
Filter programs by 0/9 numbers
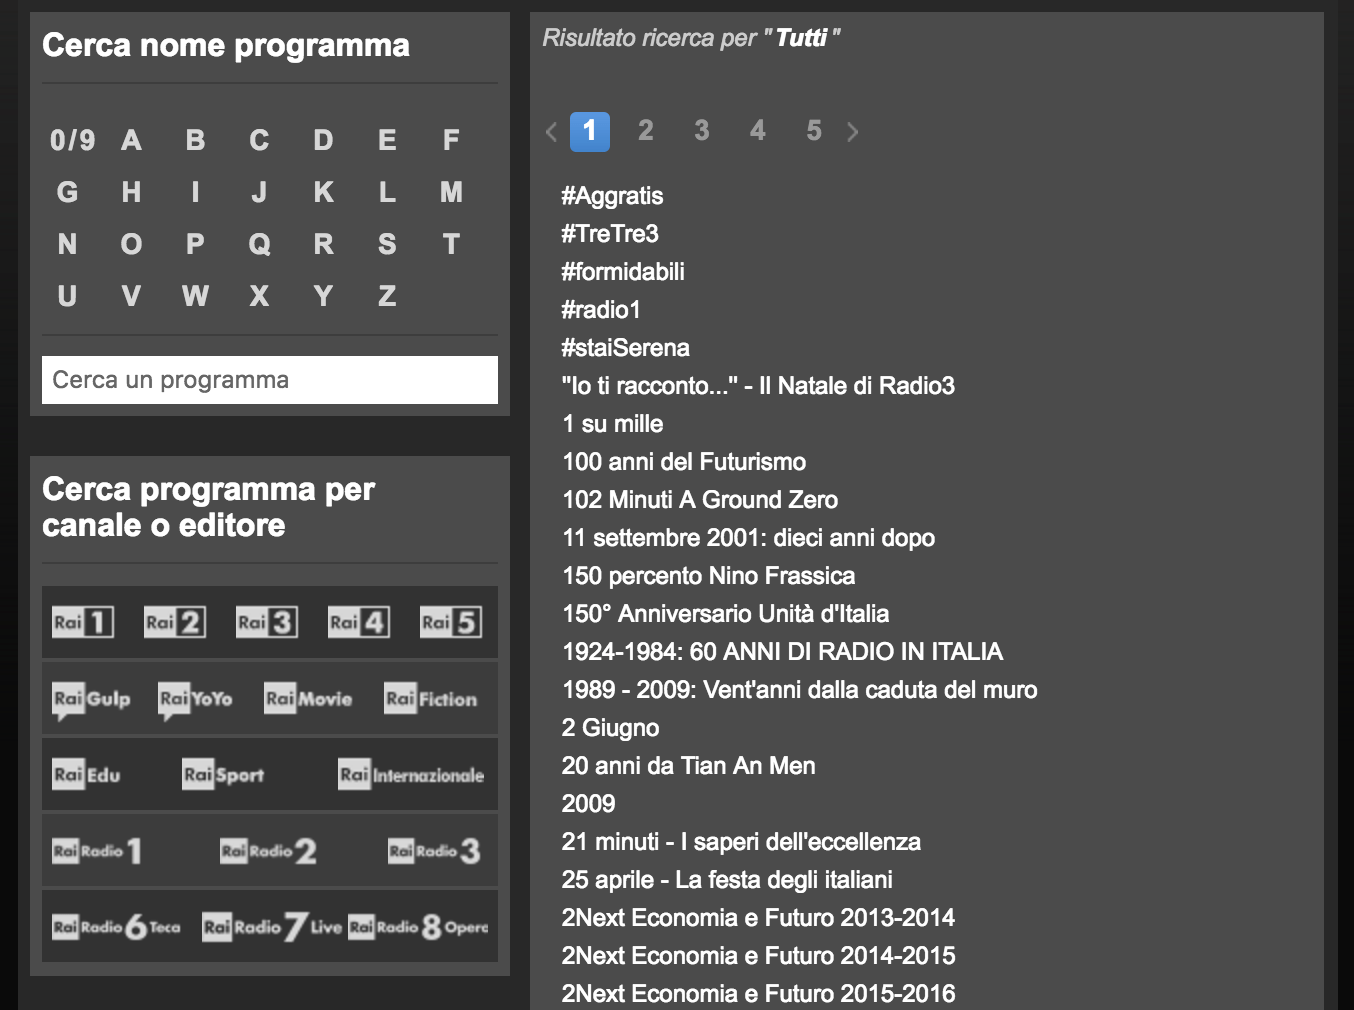tap(72, 140)
